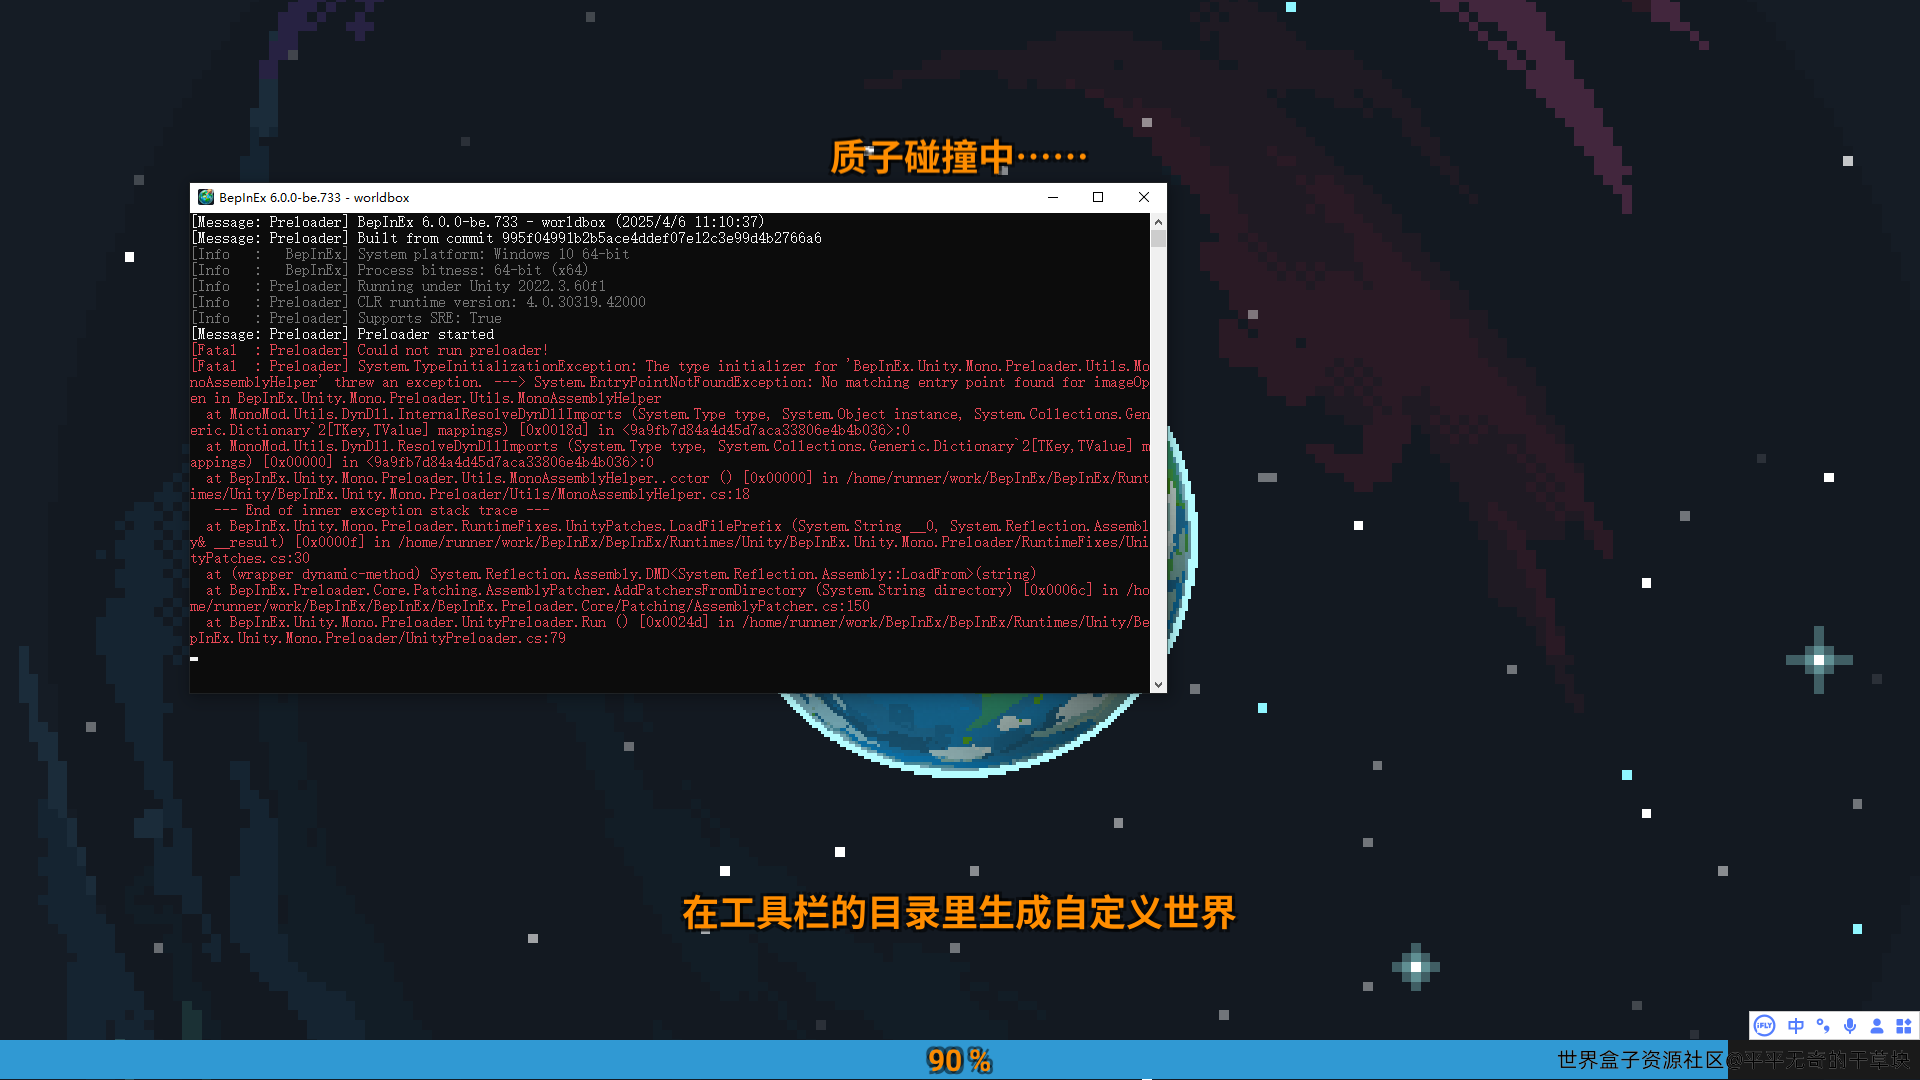
Task: Click the 'Could not run preloader!' line
Action: (x=369, y=350)
